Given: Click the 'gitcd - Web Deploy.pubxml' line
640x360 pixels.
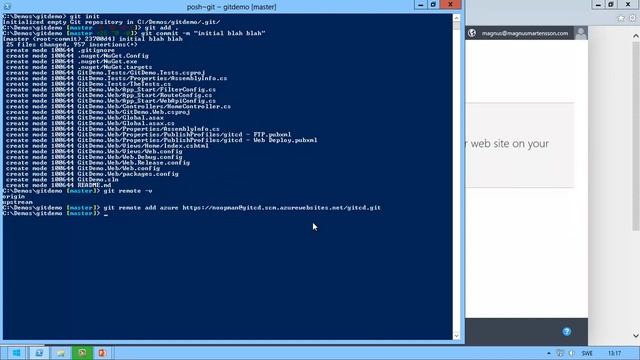Looking at the screenshot, I should coord(162,140).
